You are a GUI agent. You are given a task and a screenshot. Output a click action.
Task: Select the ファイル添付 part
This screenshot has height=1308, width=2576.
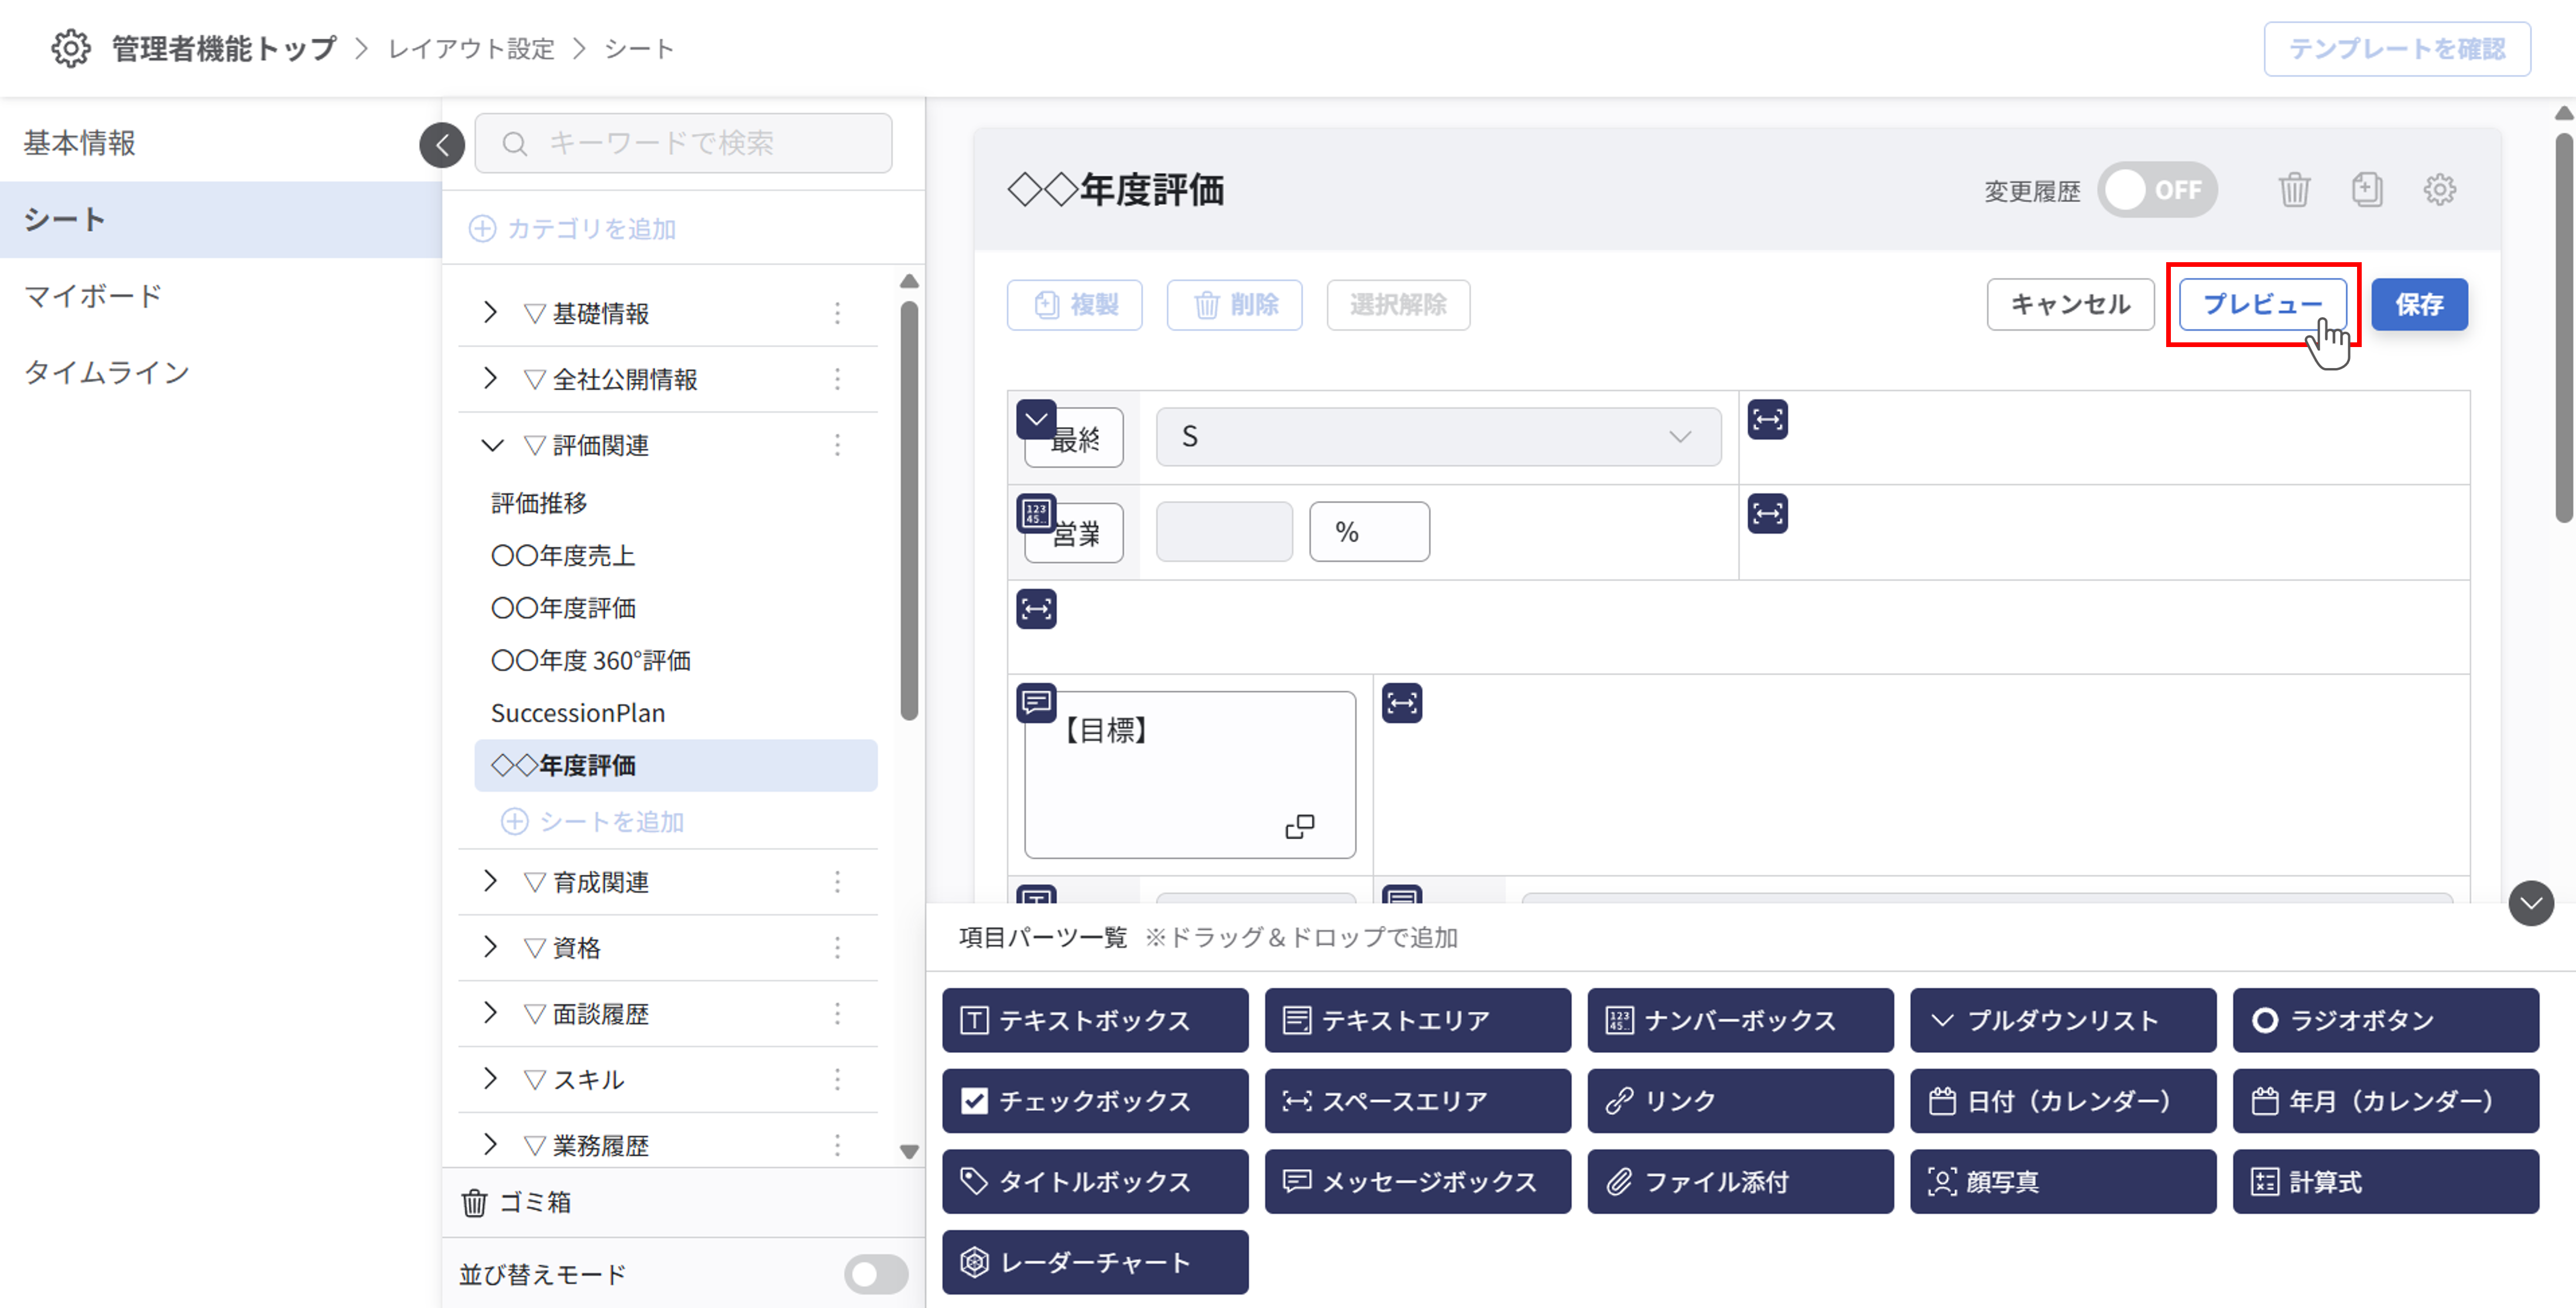[1740, 1182]
